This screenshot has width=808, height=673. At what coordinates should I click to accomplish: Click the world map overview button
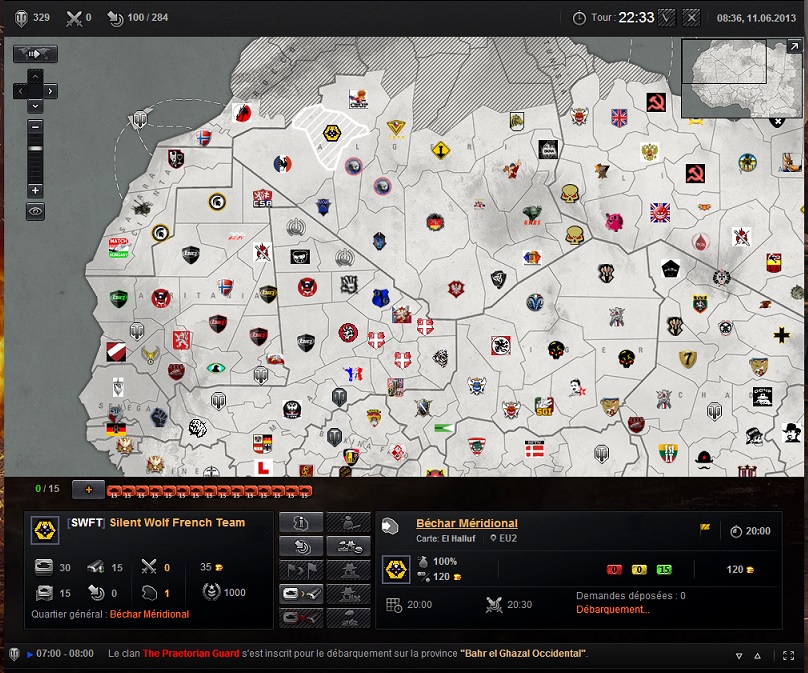(35, 54)
